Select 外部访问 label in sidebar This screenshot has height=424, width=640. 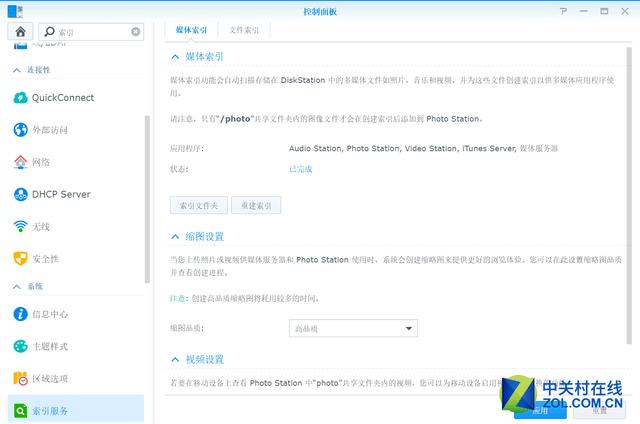[x=50, y=130]
